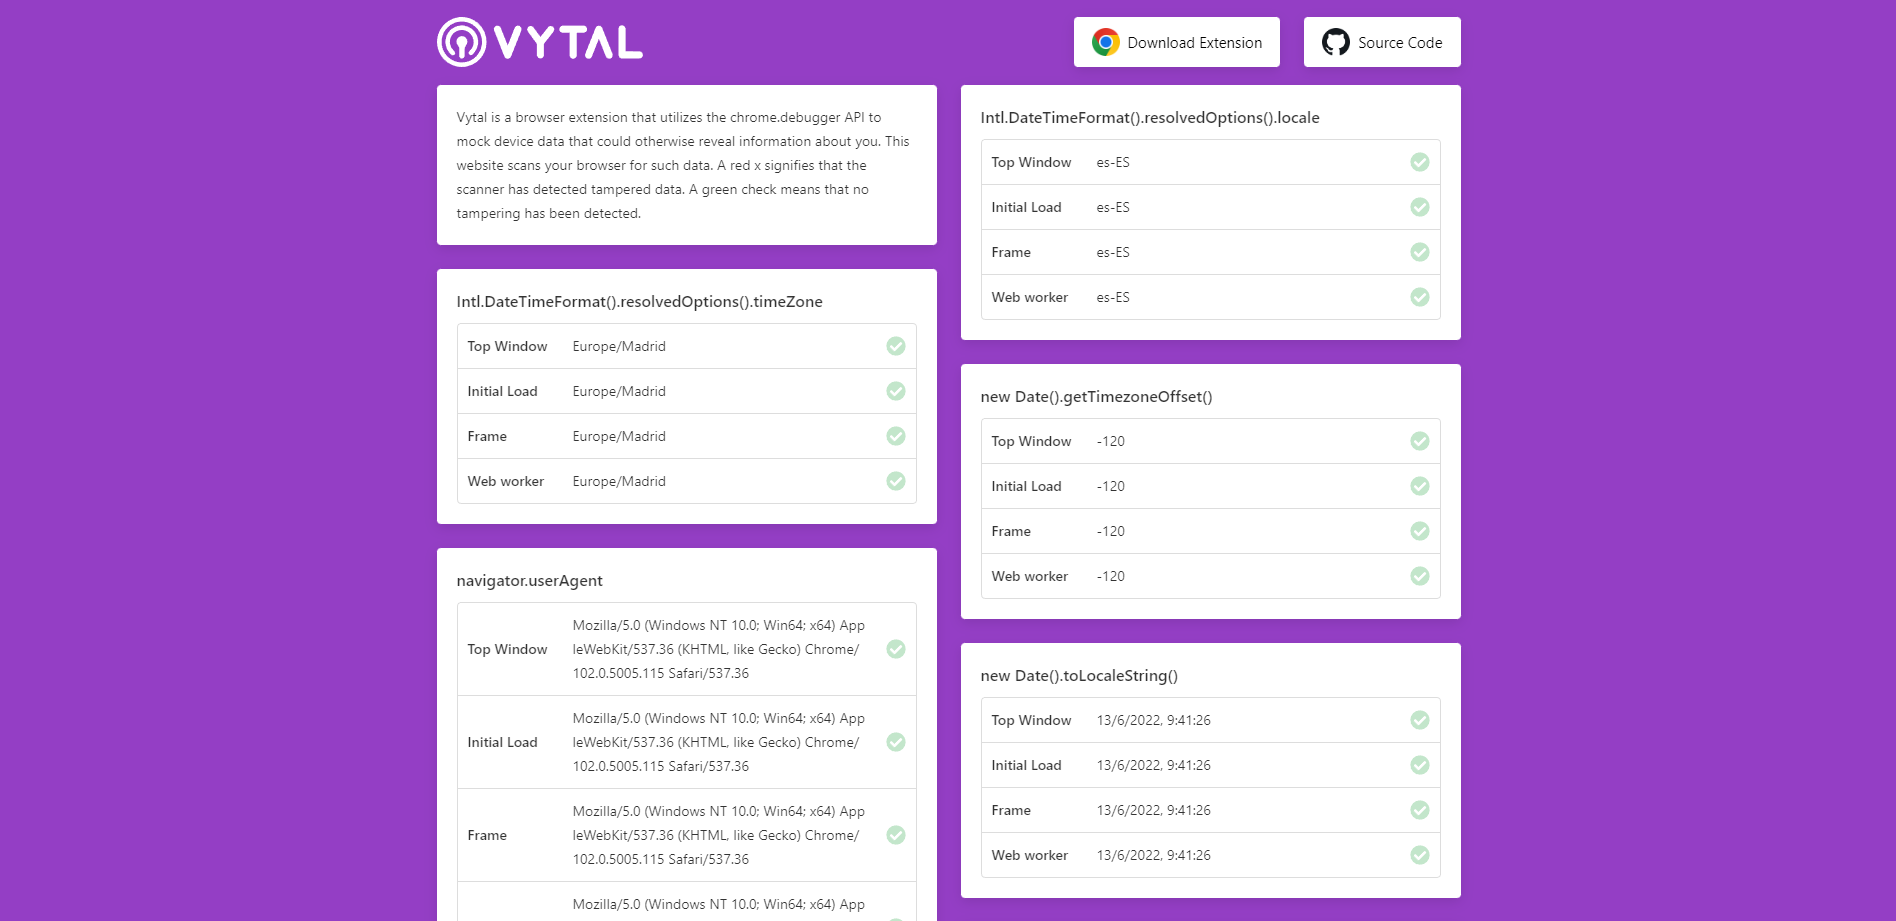The width and height of the screenshot is (1896, 921).
Task: Click Top Window label in timeZone table
Action: point(507,346)
